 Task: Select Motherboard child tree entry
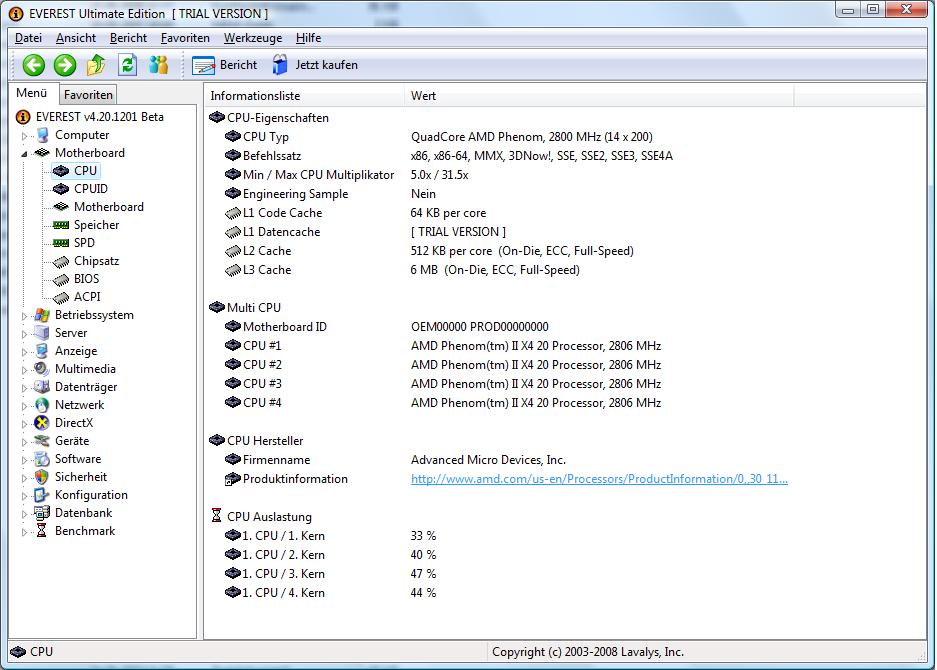(x=109, y=207)
